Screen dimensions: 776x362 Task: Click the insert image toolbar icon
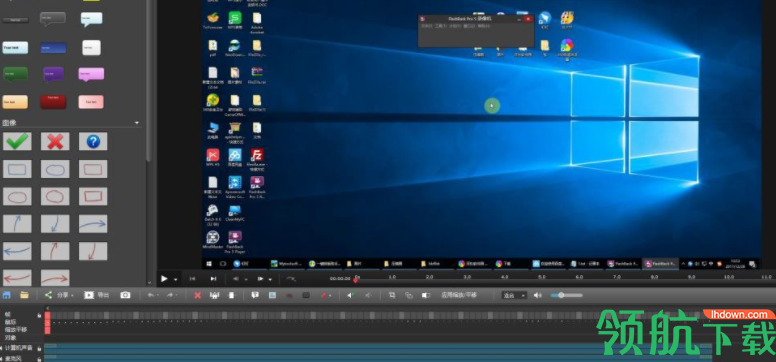272,295
